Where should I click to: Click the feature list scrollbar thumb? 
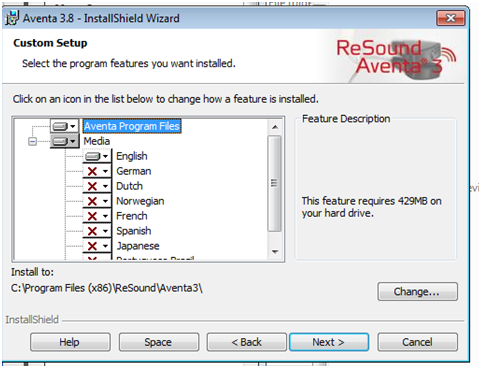tap(275, 183)
